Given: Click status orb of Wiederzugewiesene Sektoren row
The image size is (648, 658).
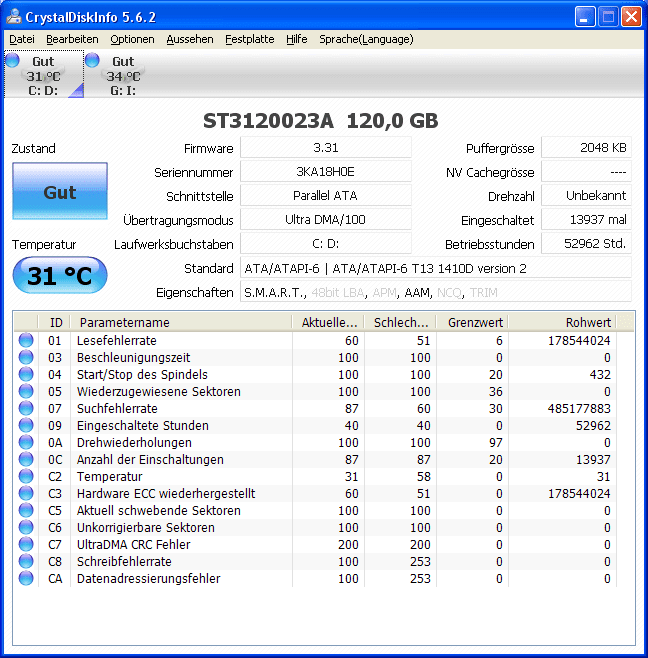Looking at the screenshot, I should coord(26,391).
